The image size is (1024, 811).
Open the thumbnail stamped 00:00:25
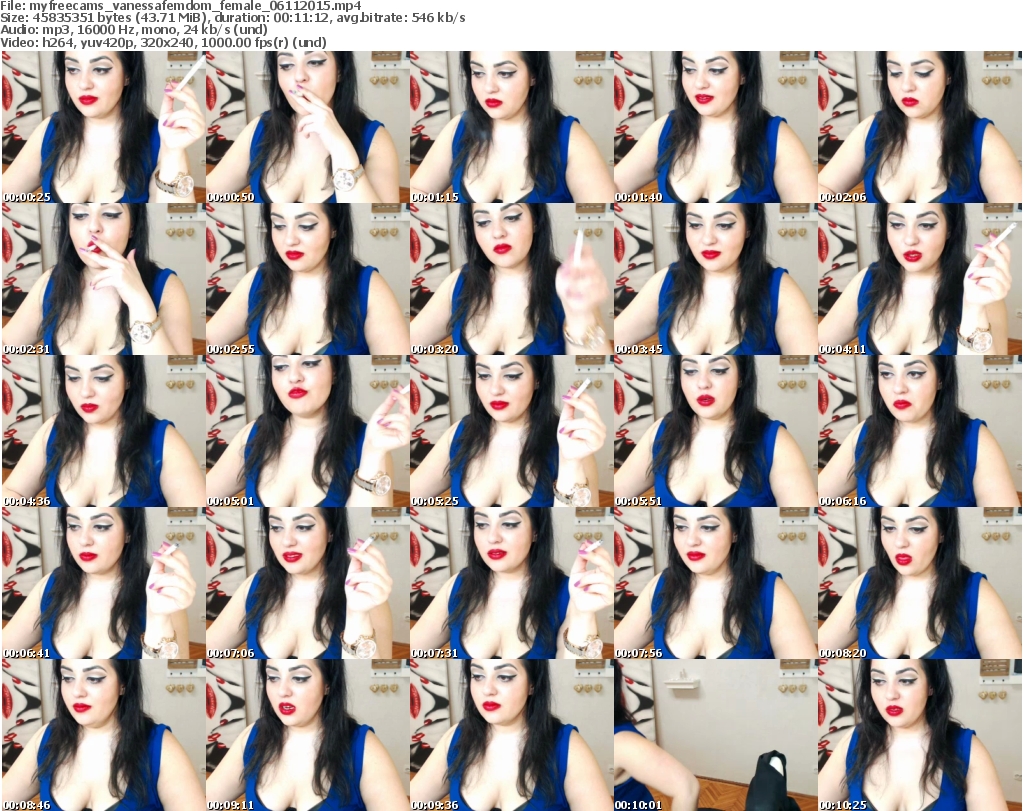pos(103,127)
